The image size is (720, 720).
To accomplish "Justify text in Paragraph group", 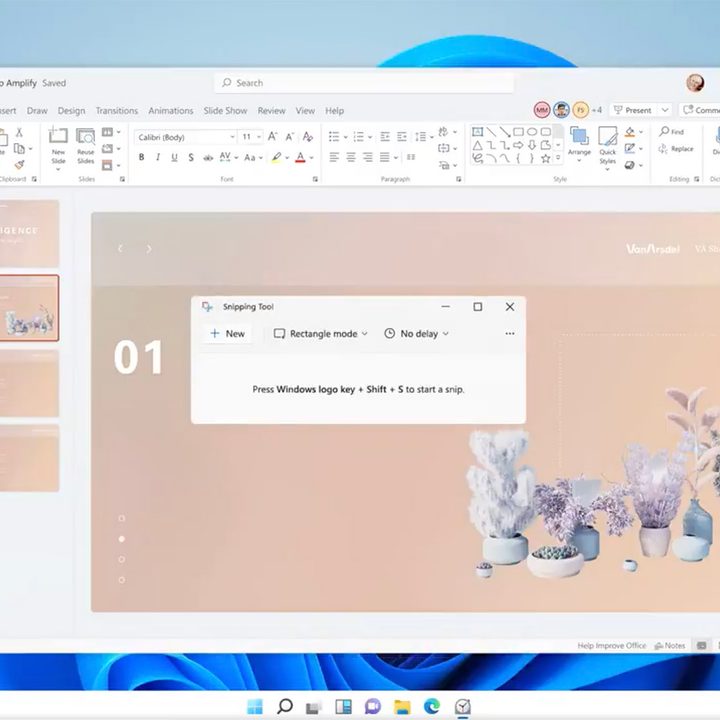I will [385, 158].
